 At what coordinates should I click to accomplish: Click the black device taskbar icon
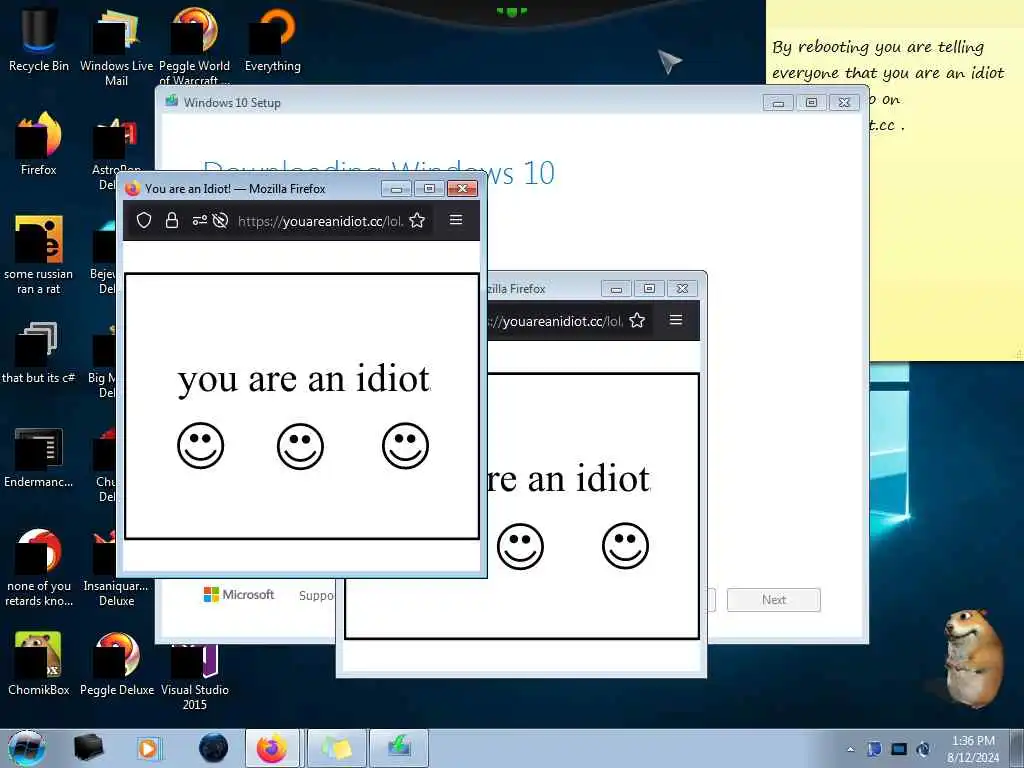tap(88, 748)
